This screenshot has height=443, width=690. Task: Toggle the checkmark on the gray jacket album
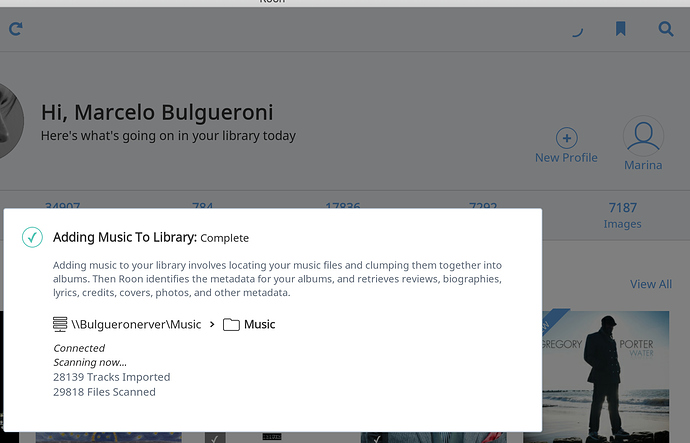377,438
